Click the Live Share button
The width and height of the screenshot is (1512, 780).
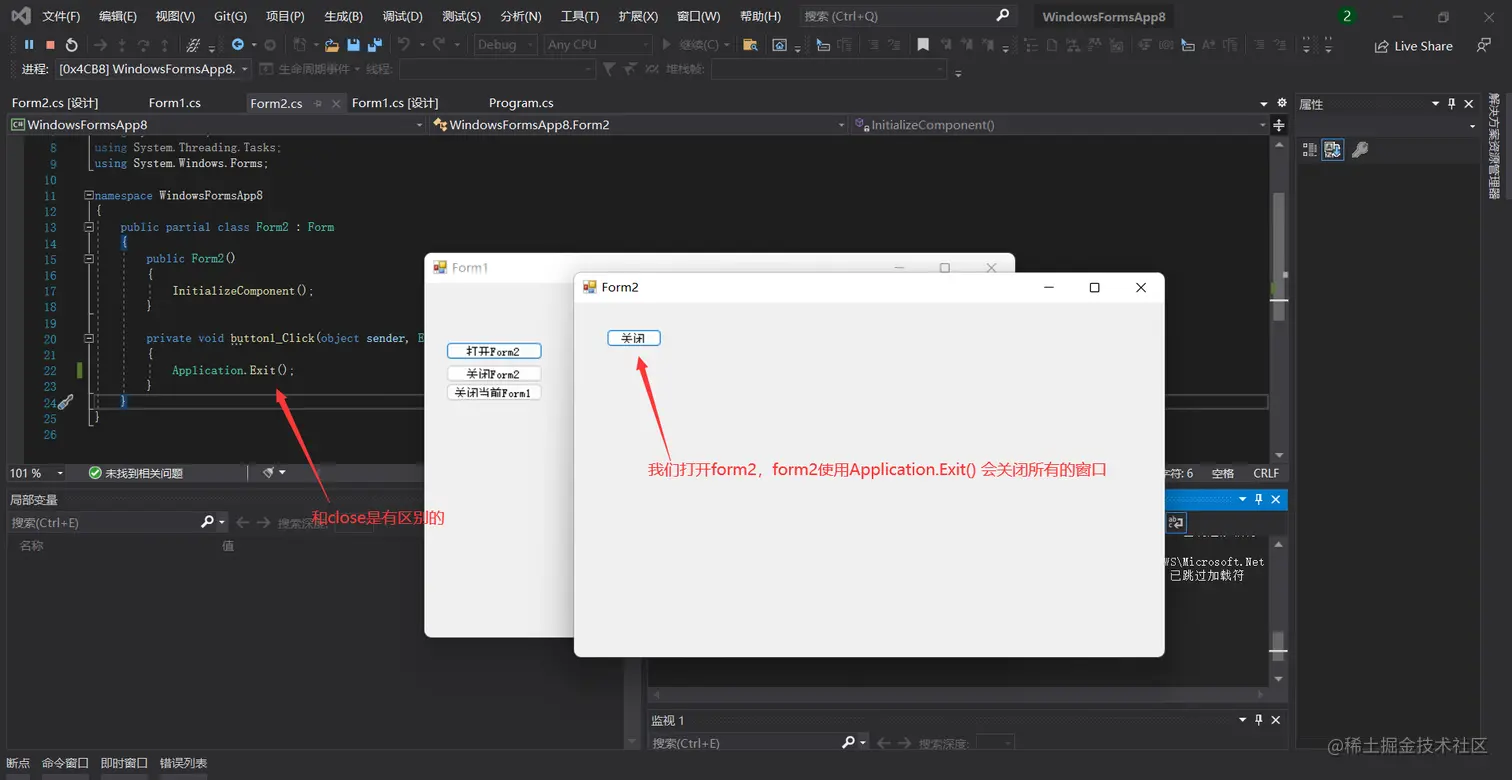tap(1414, 46)
